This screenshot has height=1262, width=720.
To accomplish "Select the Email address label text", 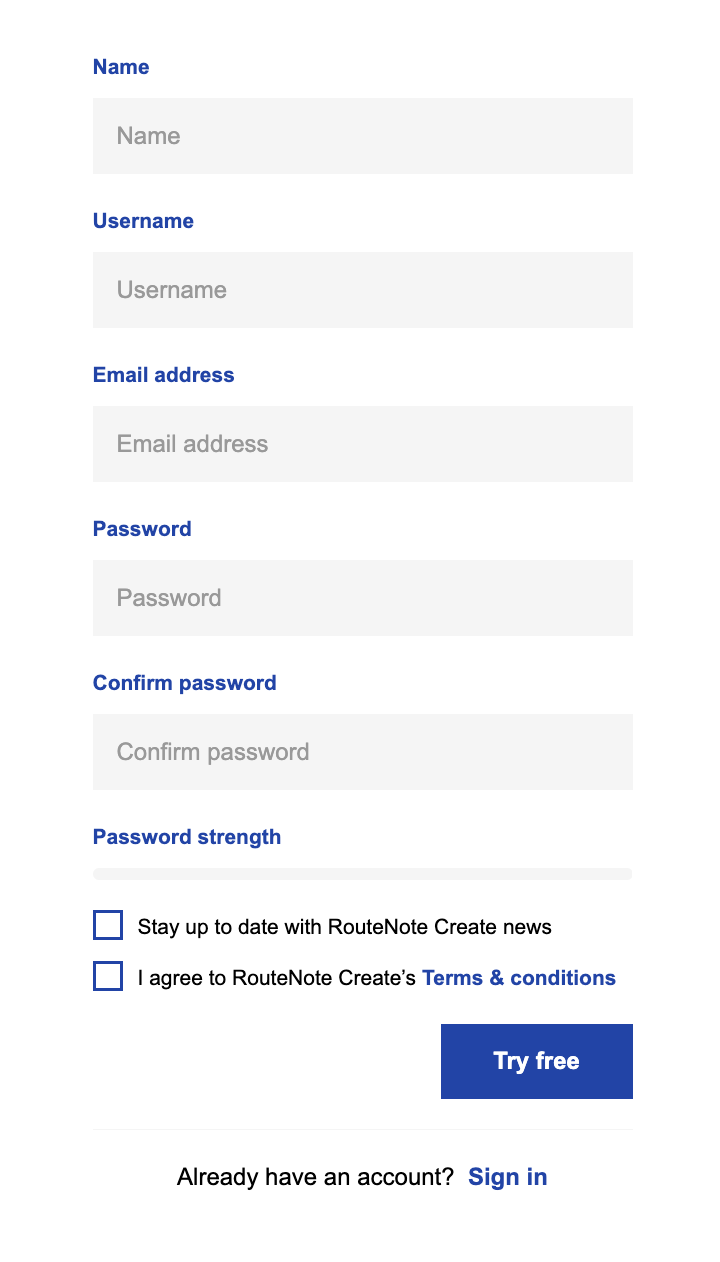I will pyautogui.click(x=163, y=375).
